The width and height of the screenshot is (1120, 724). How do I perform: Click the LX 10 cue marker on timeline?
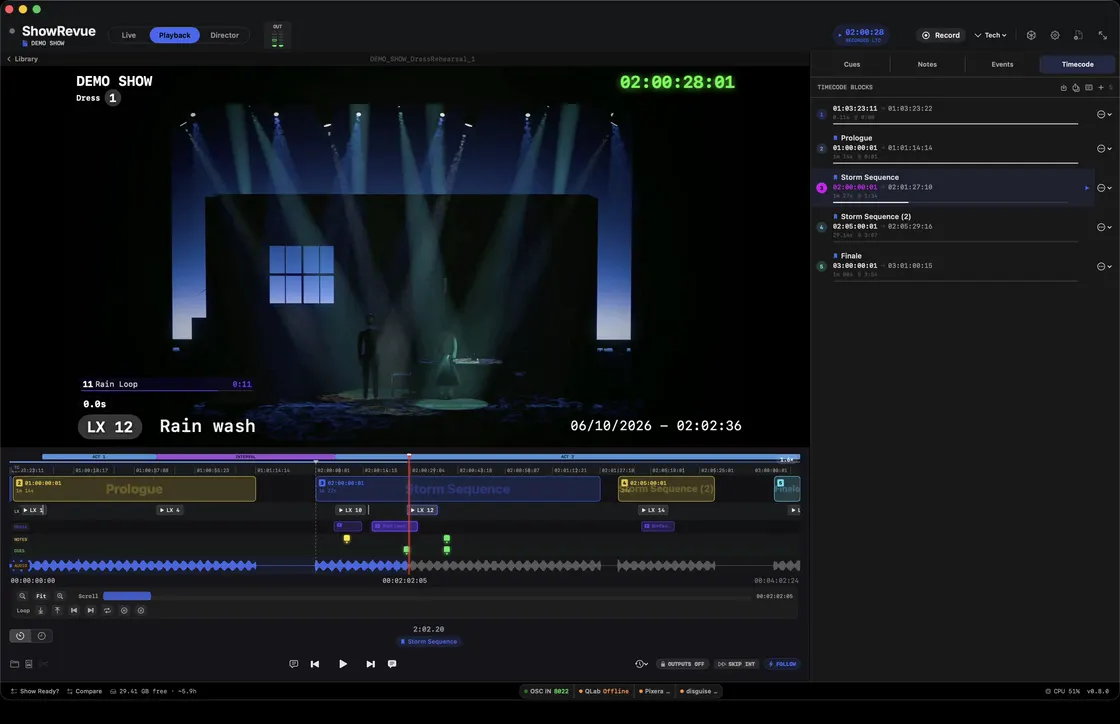pyautogui.click(x=350, y=510)
